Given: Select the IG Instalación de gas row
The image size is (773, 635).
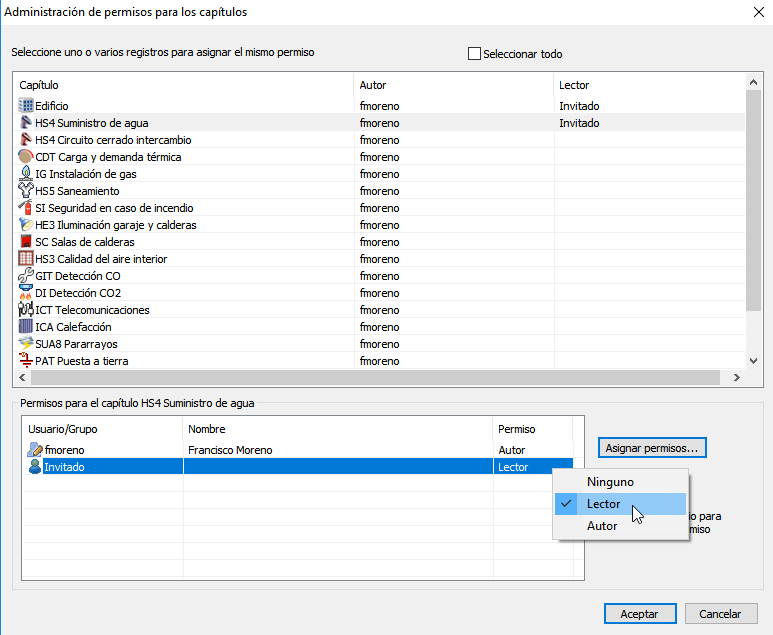Looking at the screenshot, I should [380, 174].
